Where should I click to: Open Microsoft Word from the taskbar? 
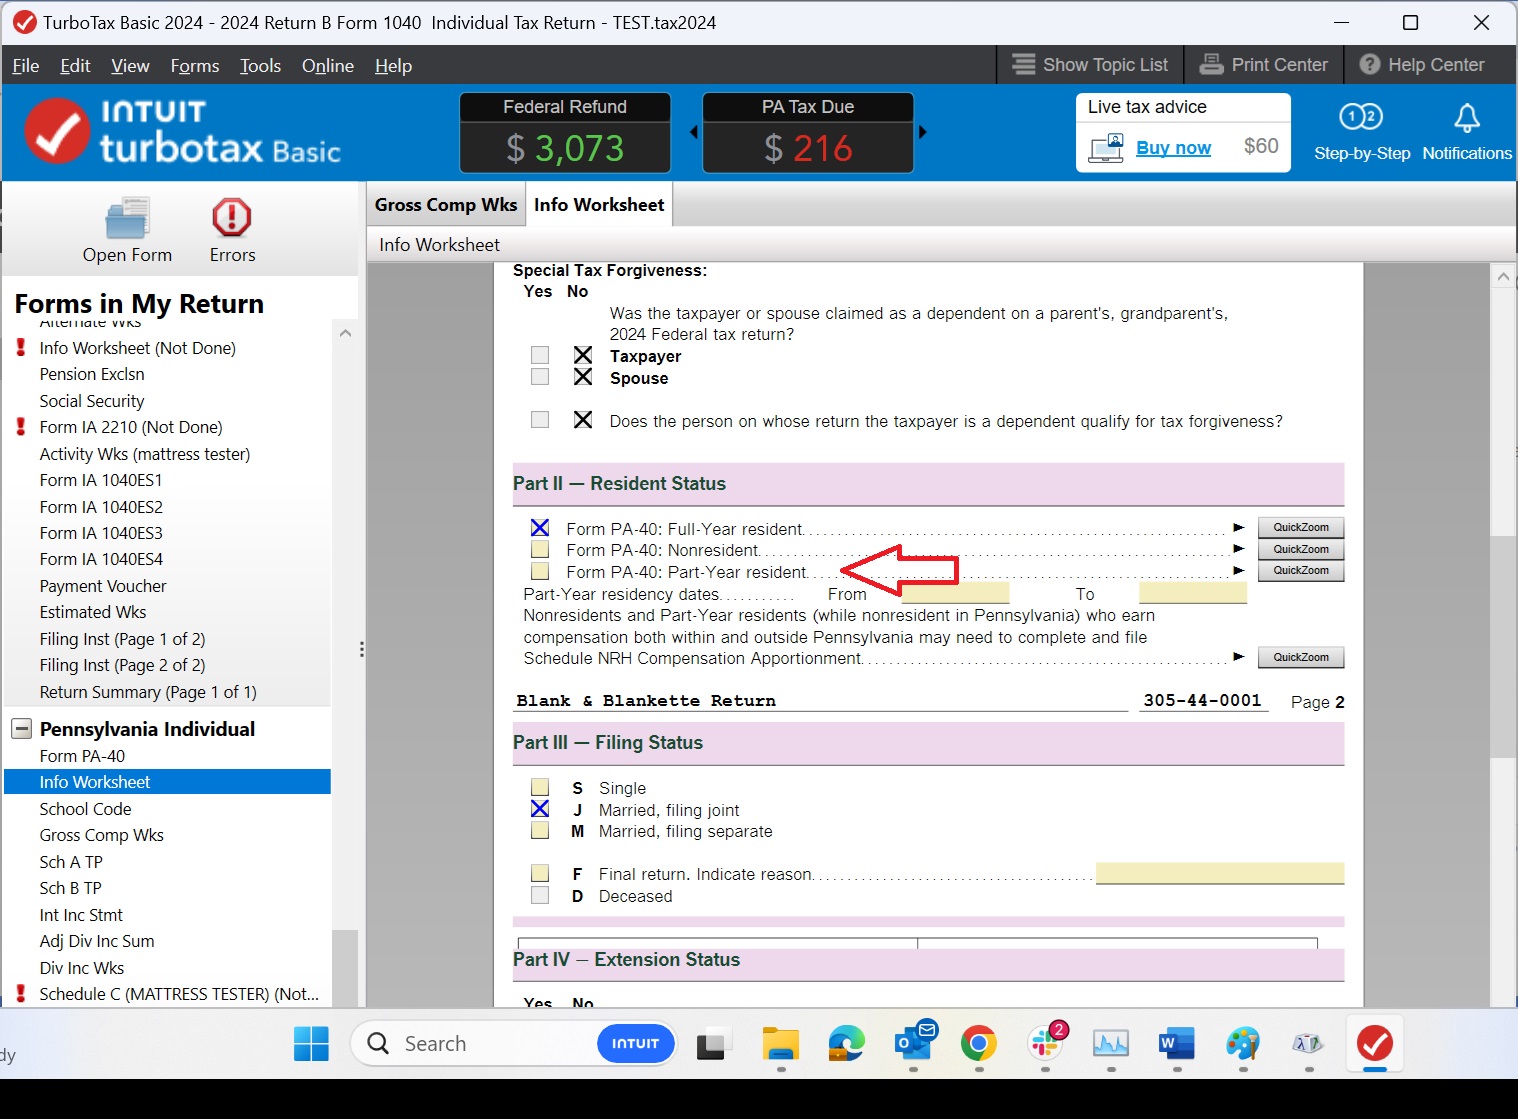point(1177,1044)
